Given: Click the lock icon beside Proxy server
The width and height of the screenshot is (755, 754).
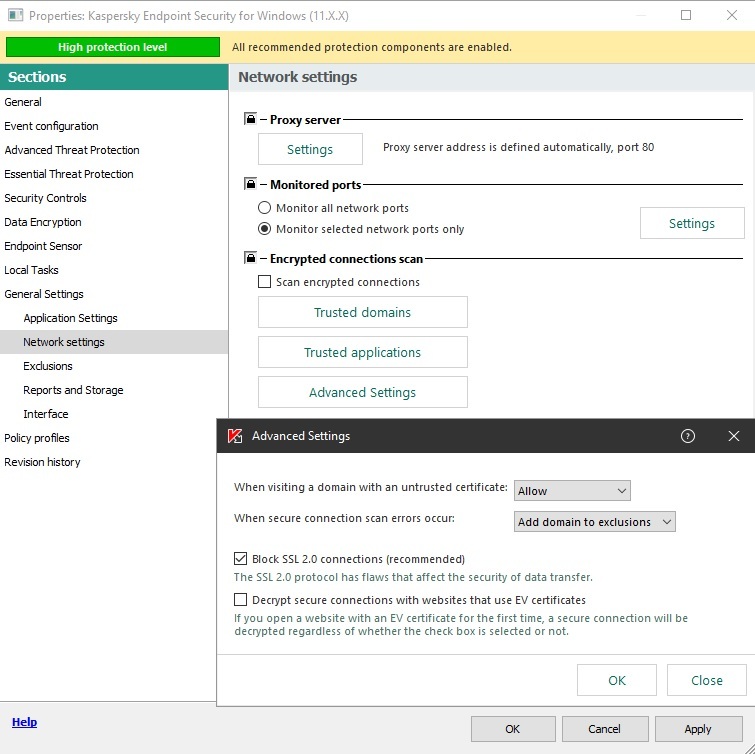Looking at the screenshot, I should (251, 120).
